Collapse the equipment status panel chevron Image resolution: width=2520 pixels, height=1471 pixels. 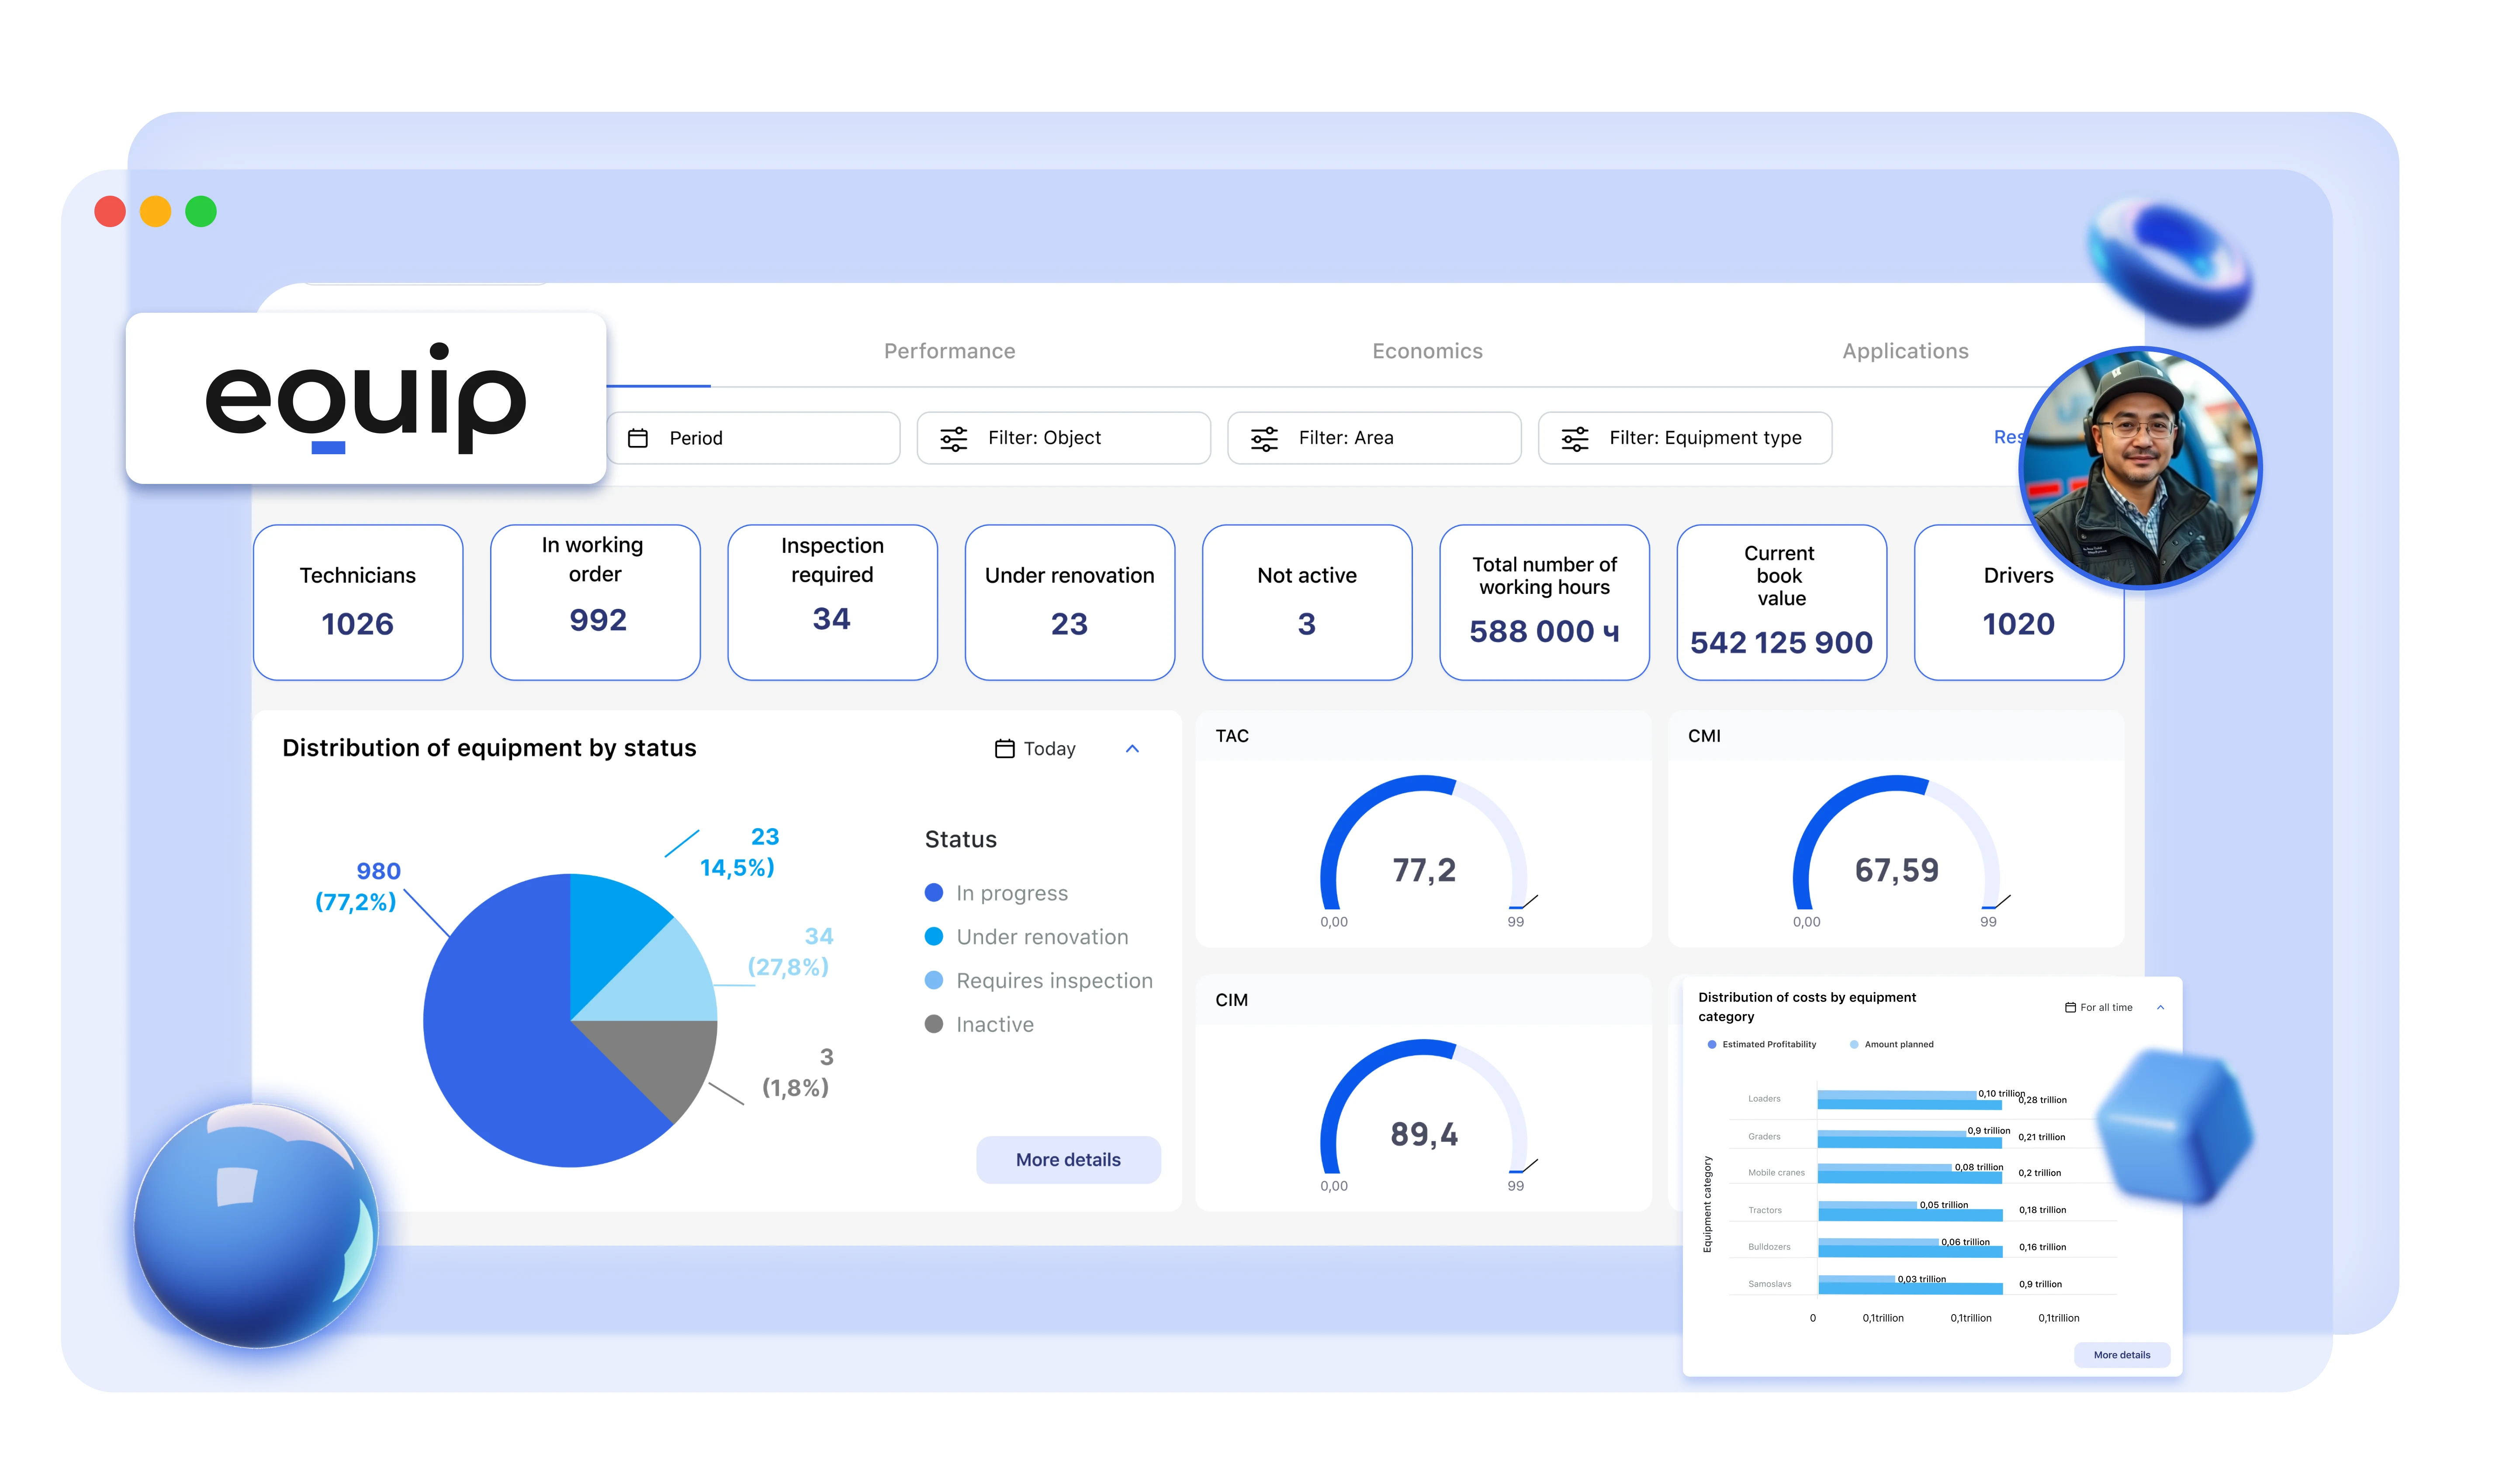point(1132,748)
